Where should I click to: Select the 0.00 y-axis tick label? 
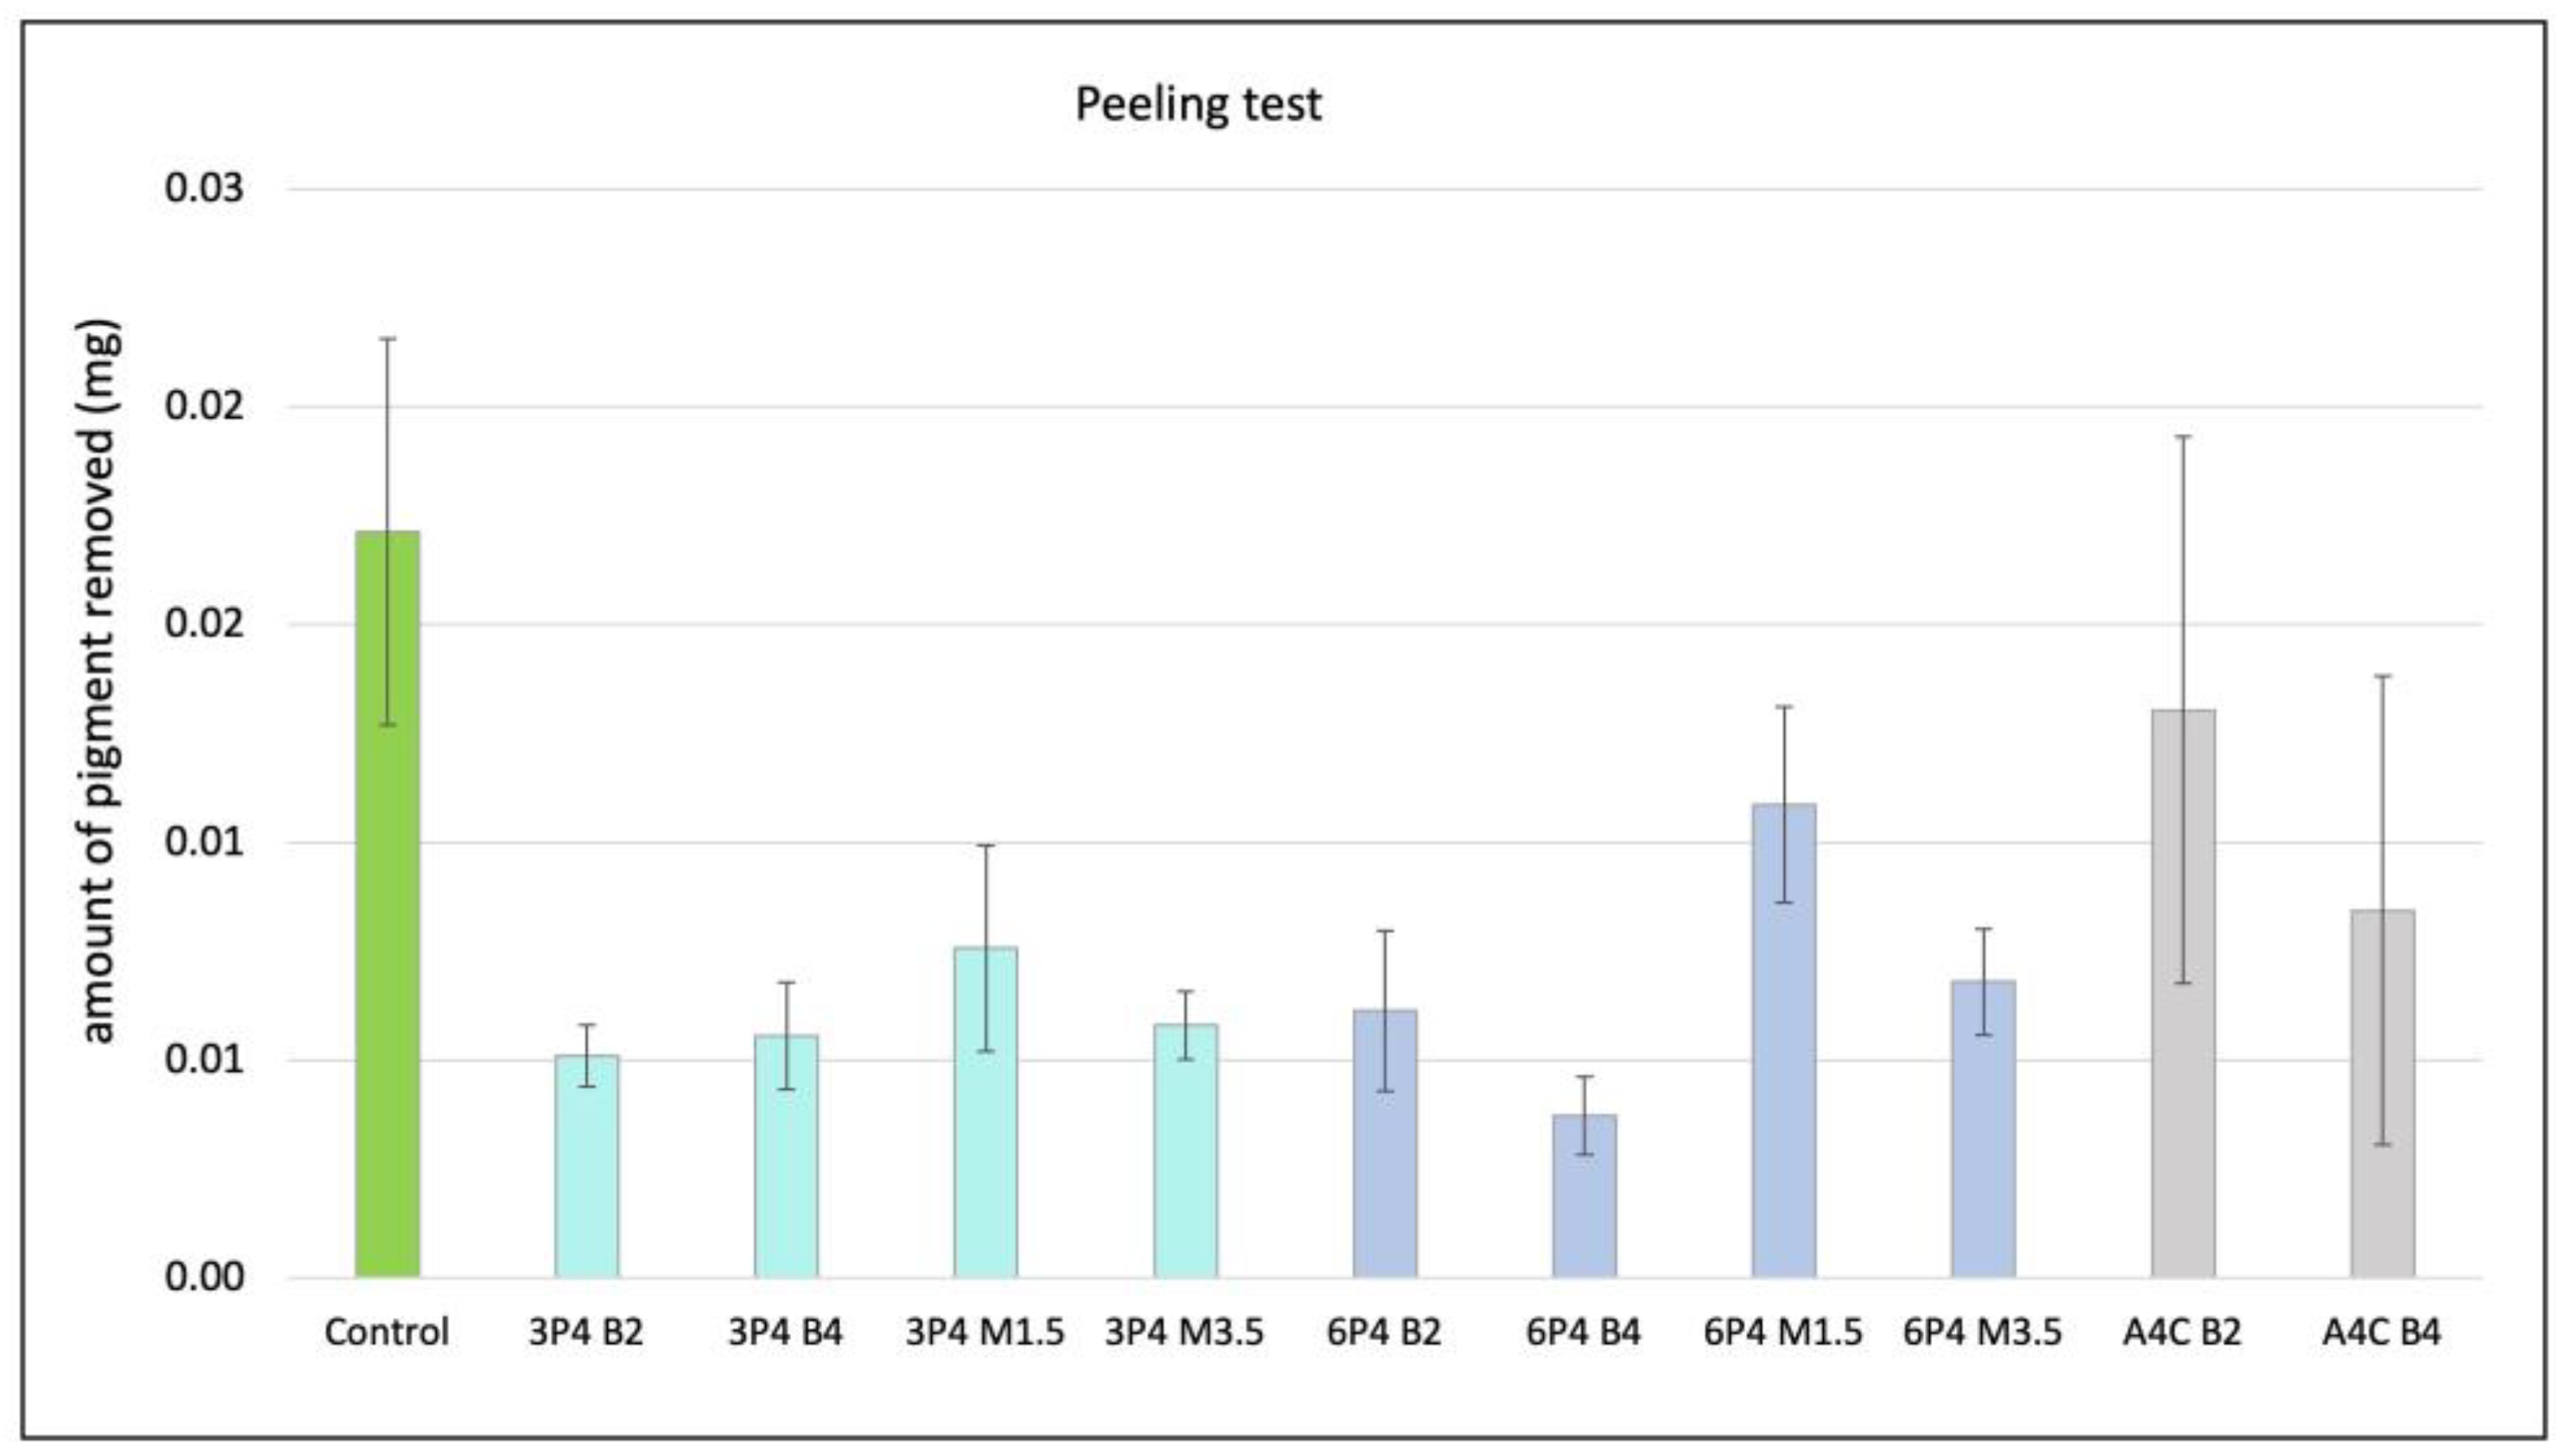(204, 1277)
